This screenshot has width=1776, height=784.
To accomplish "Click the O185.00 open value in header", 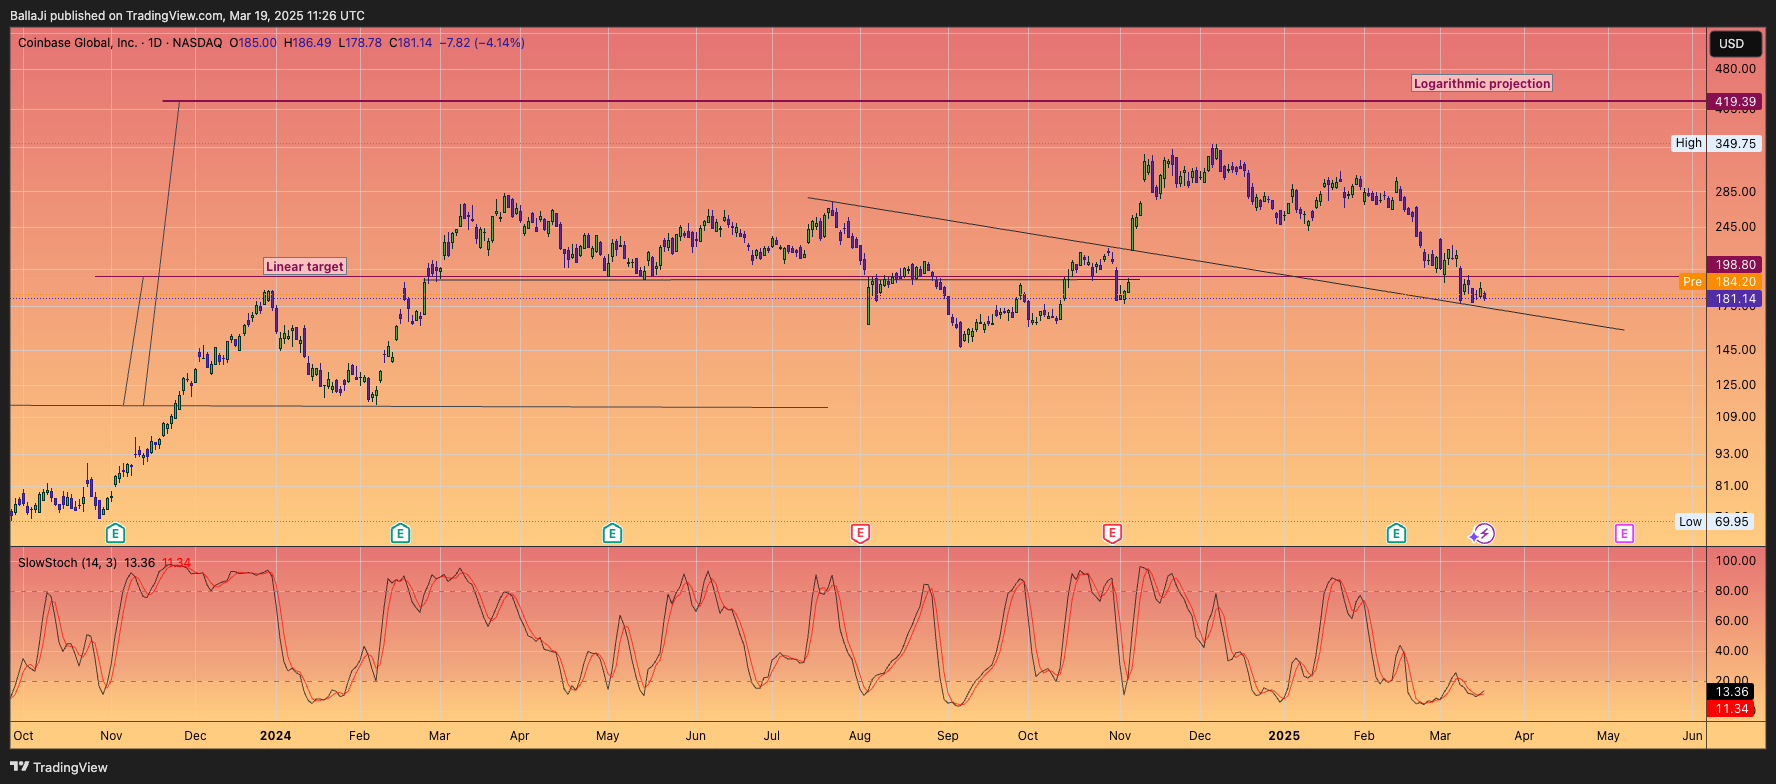I will point(253,43).
